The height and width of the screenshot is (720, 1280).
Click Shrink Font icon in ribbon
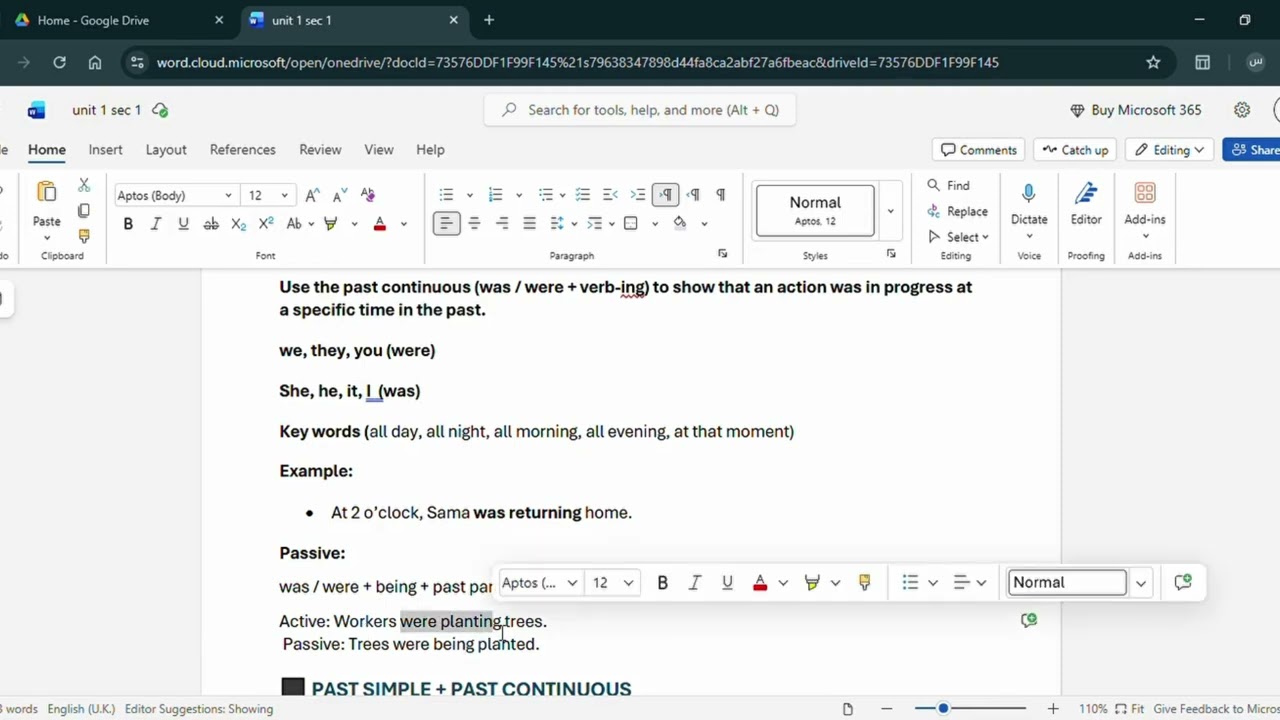point(340,195)
